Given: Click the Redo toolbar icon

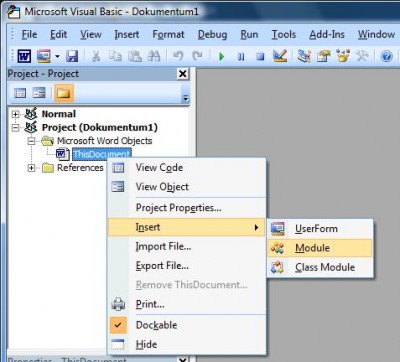Looking at the screenshot, I should (198, 56).
